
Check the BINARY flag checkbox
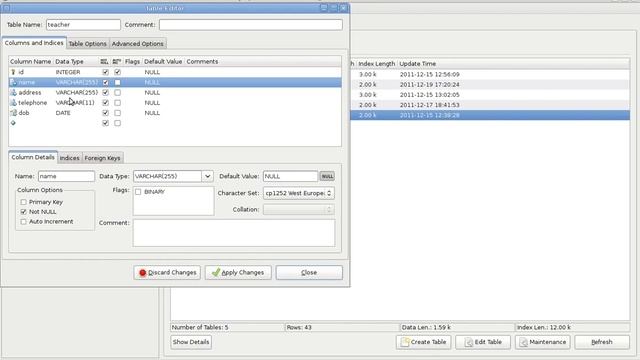[x=138, y=192]
